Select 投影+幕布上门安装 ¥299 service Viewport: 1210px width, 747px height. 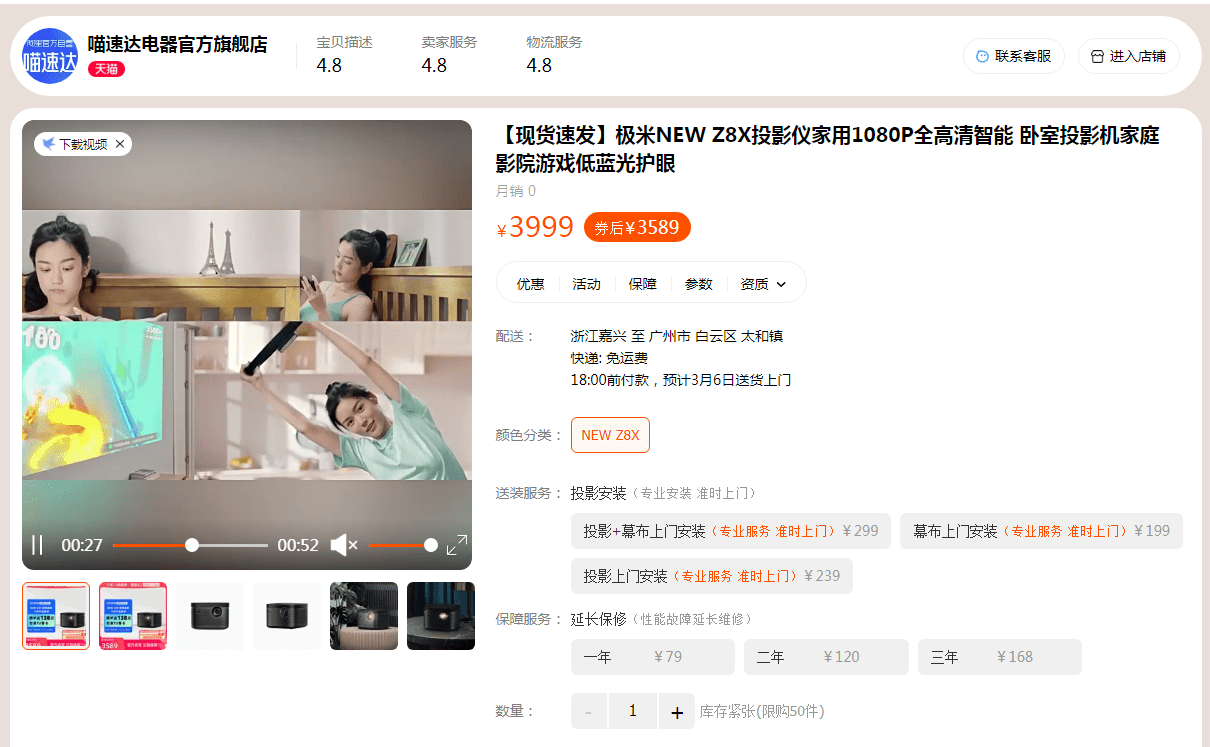point(731,531)
